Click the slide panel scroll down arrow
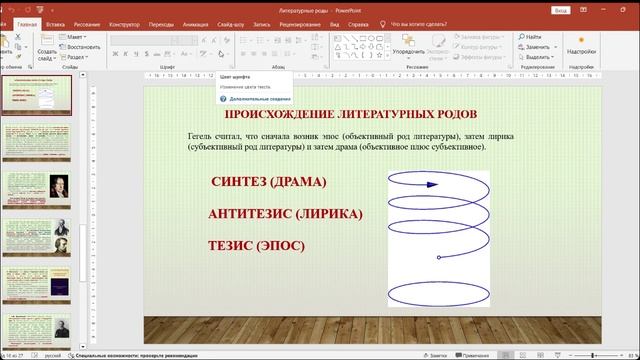Screen dimensions: 640x360 (x=83, y=347)
